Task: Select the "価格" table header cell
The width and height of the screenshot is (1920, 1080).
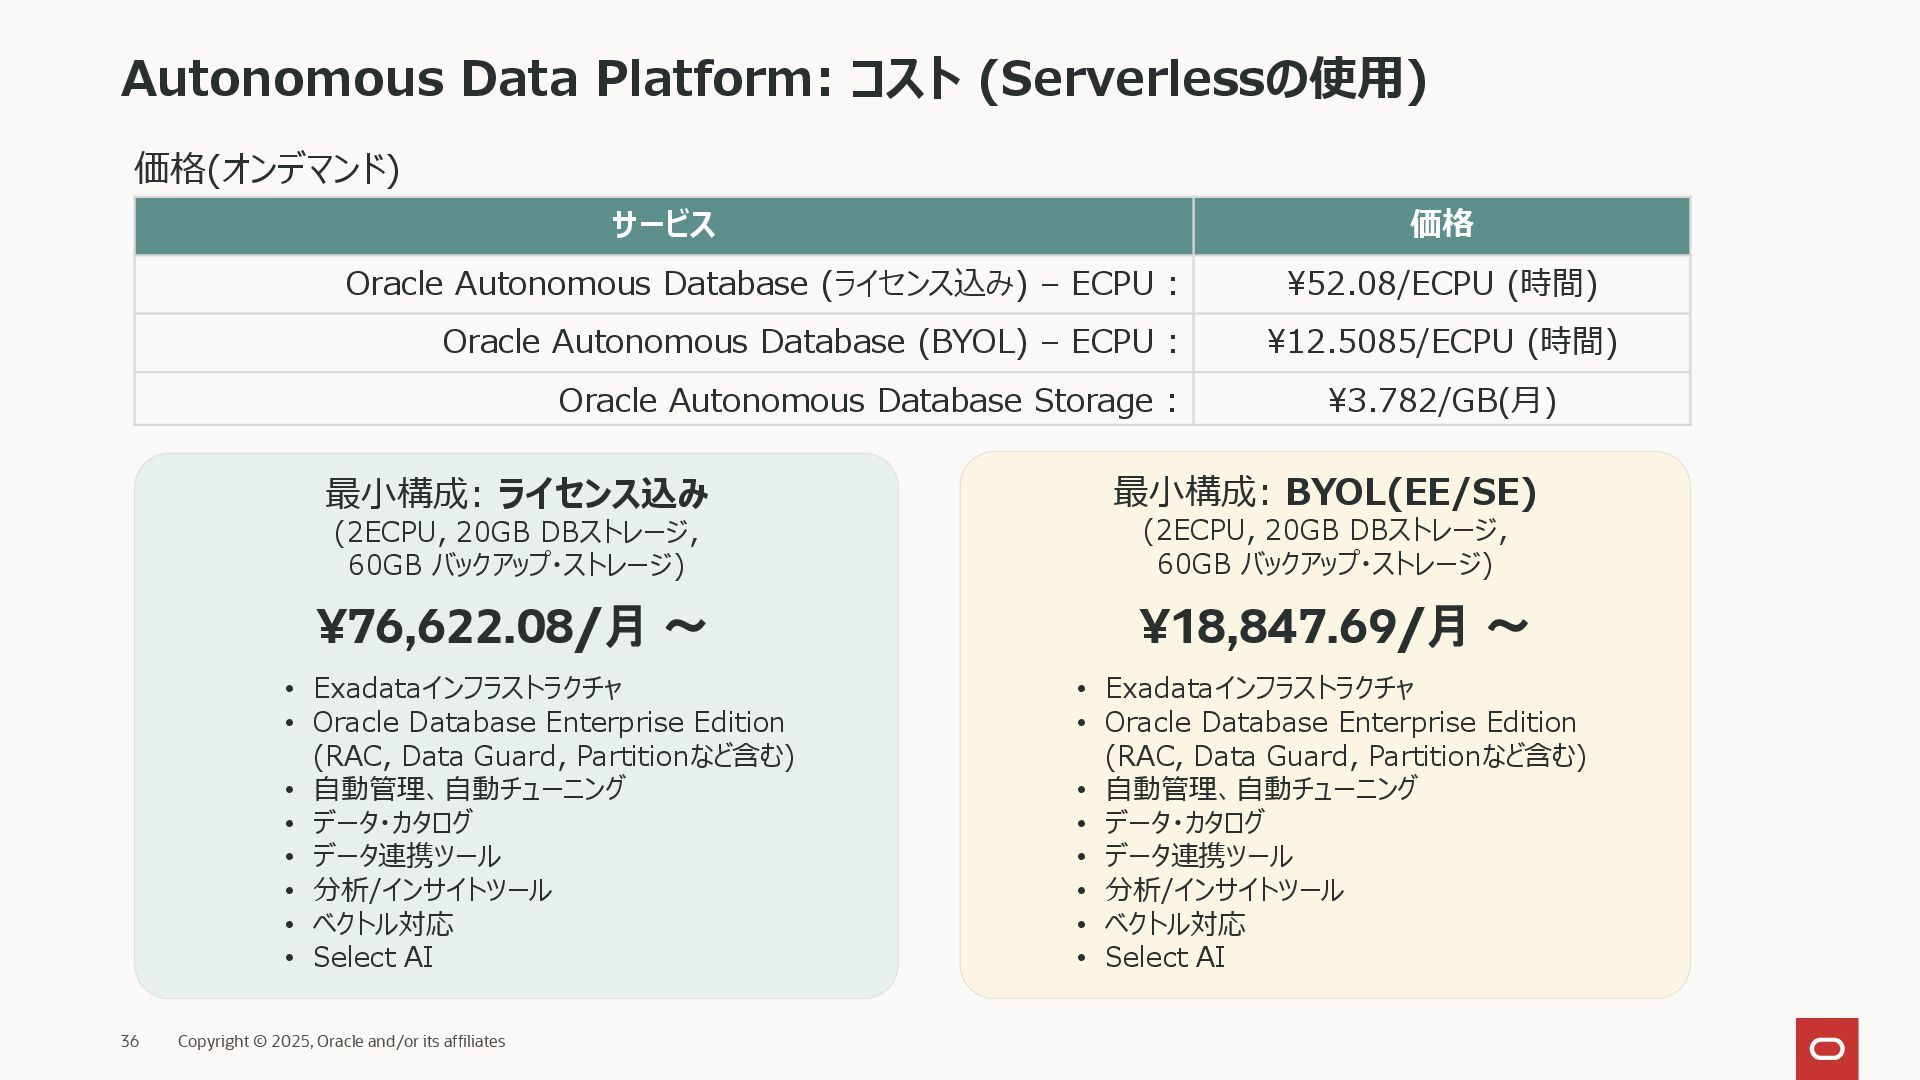Action: coord(1441,225)
